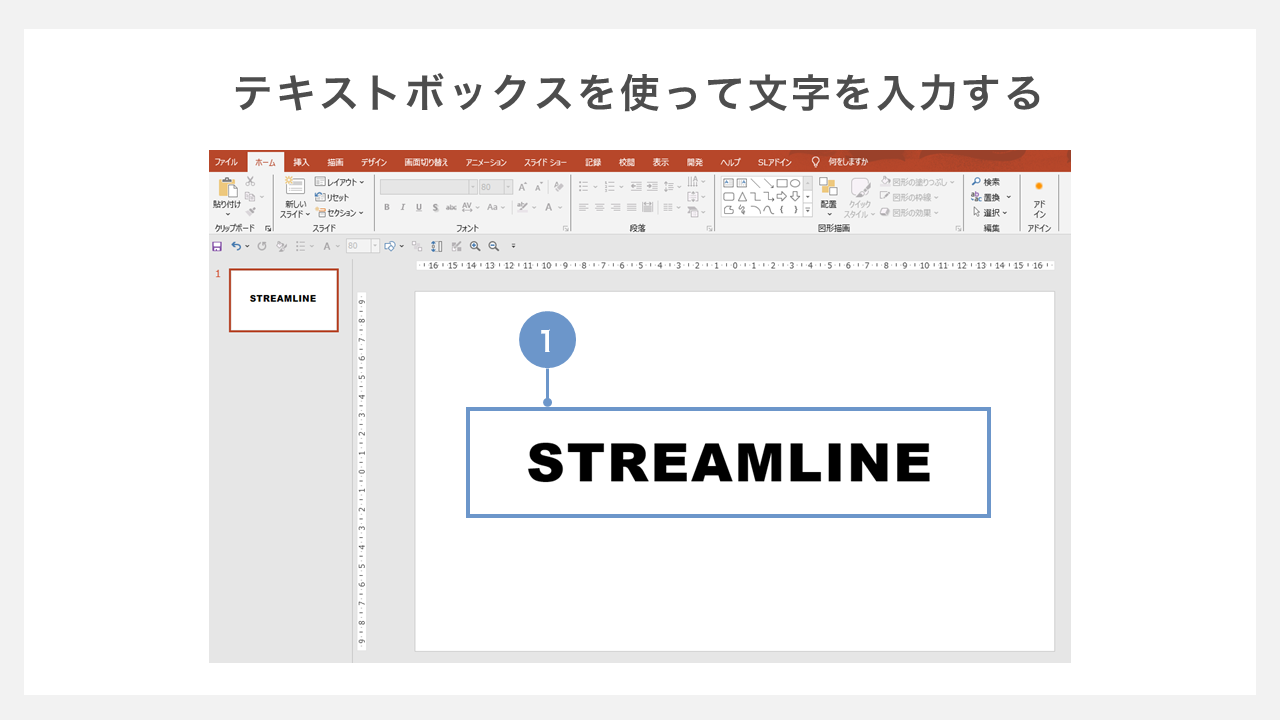The height and width of the screenshot is (720, 1280).
Task: Switch to the Slide Show (スライド ショー) tab
Action: tap(545, 162)
